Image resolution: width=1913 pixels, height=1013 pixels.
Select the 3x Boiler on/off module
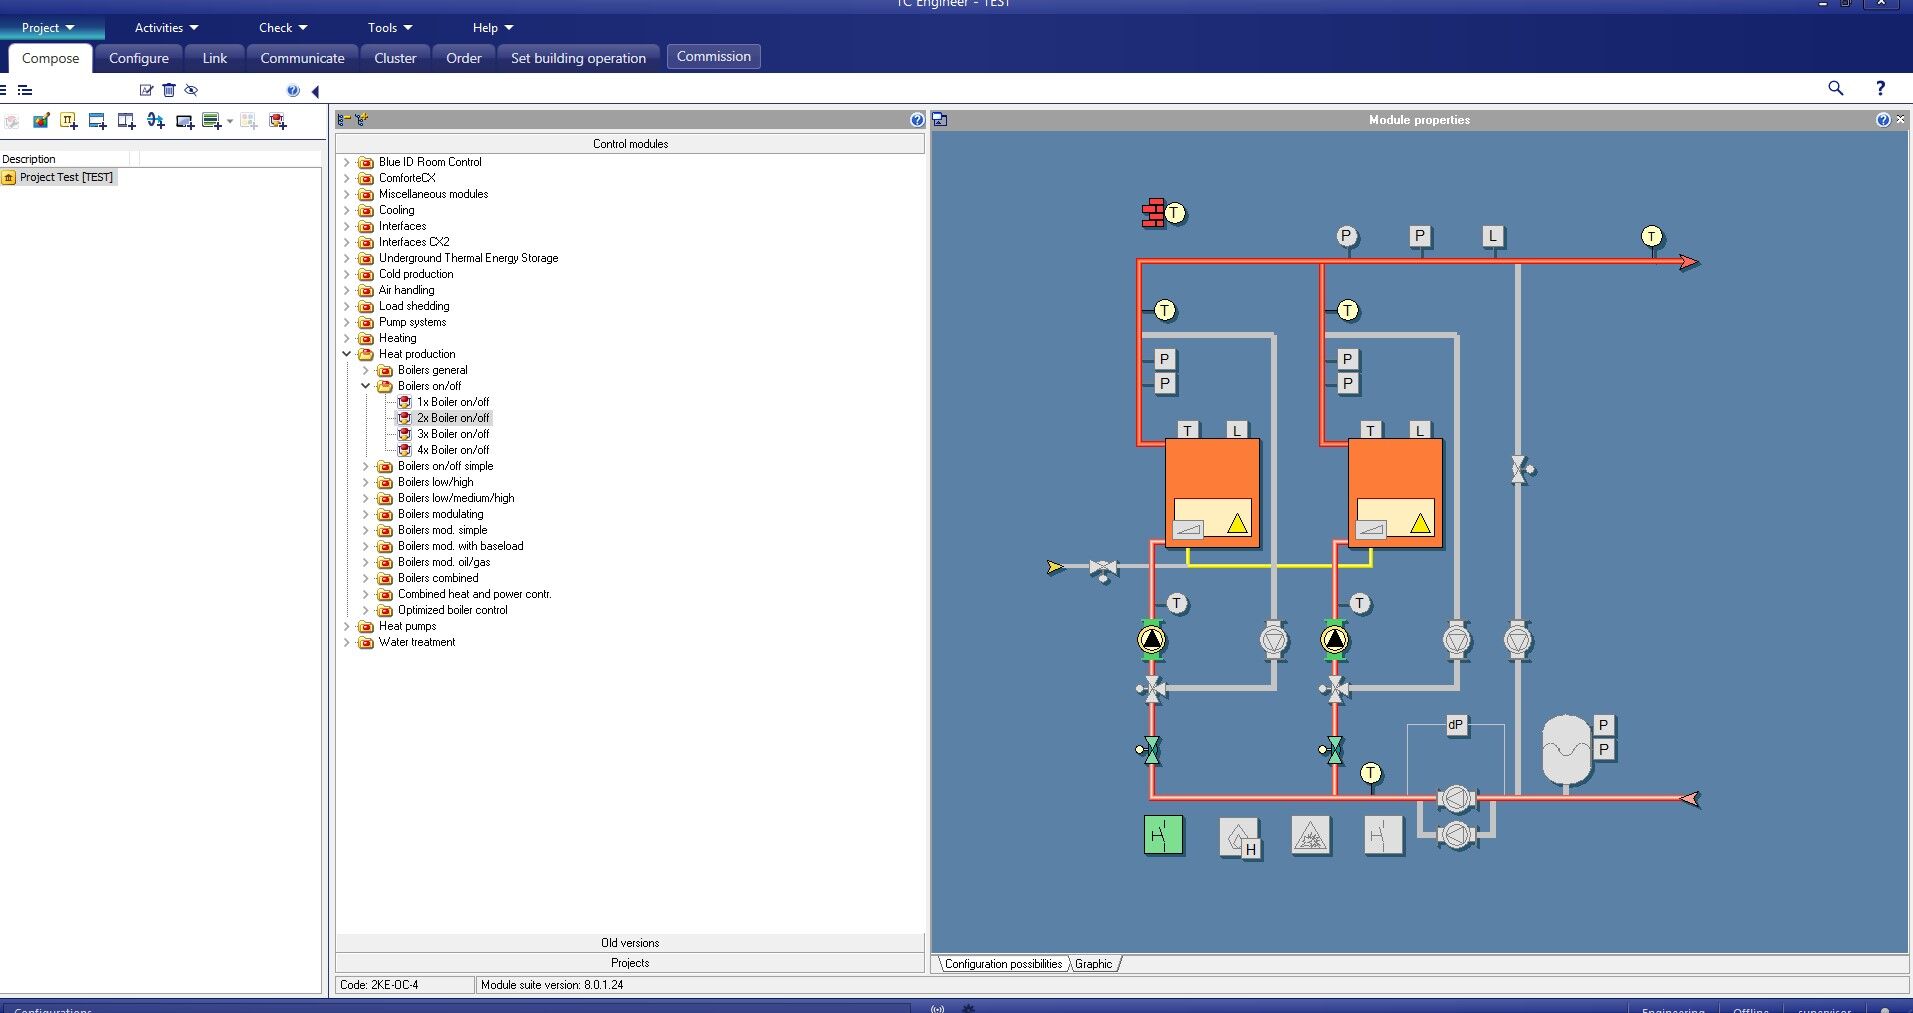453,434
